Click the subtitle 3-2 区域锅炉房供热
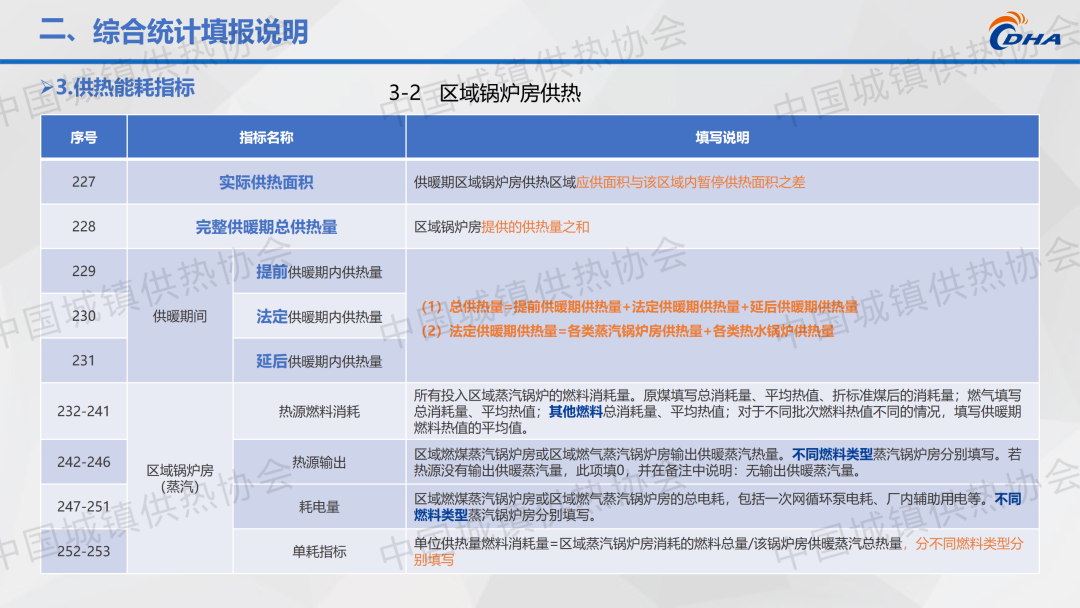This screenshot has width=1080, height=608. [485, 93]
